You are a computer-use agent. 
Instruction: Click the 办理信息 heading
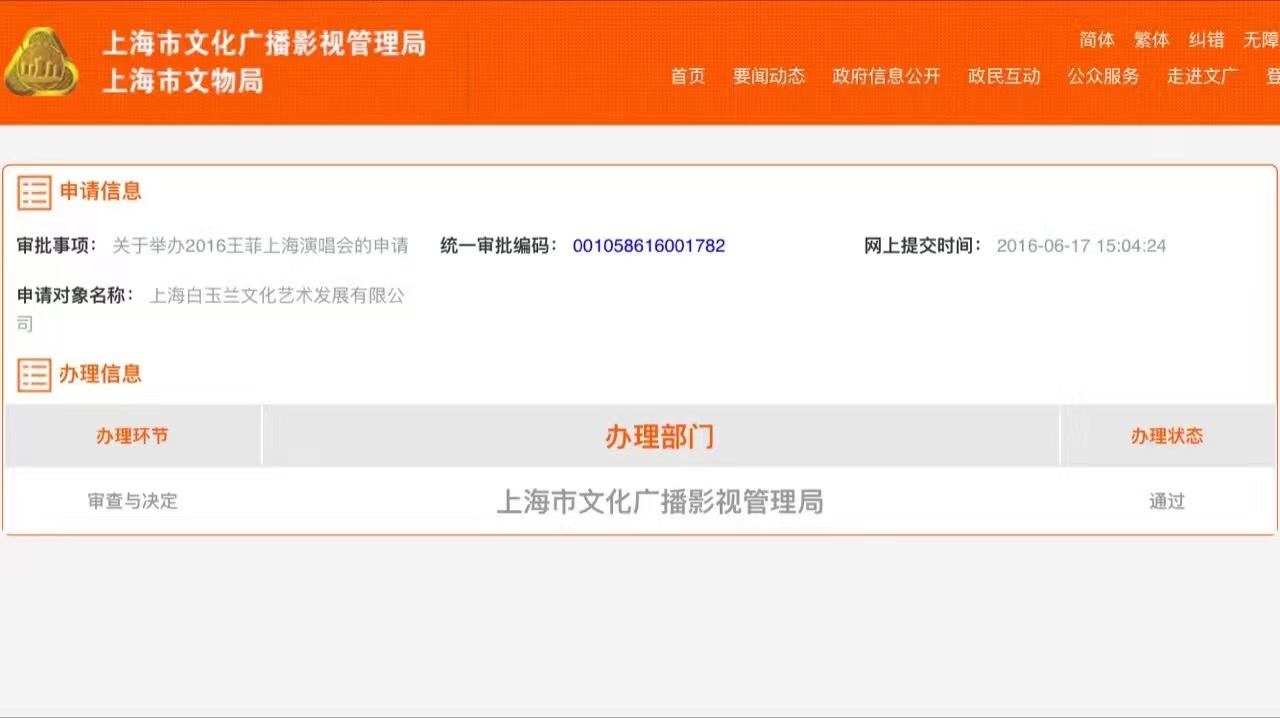[x=101, y=374]
